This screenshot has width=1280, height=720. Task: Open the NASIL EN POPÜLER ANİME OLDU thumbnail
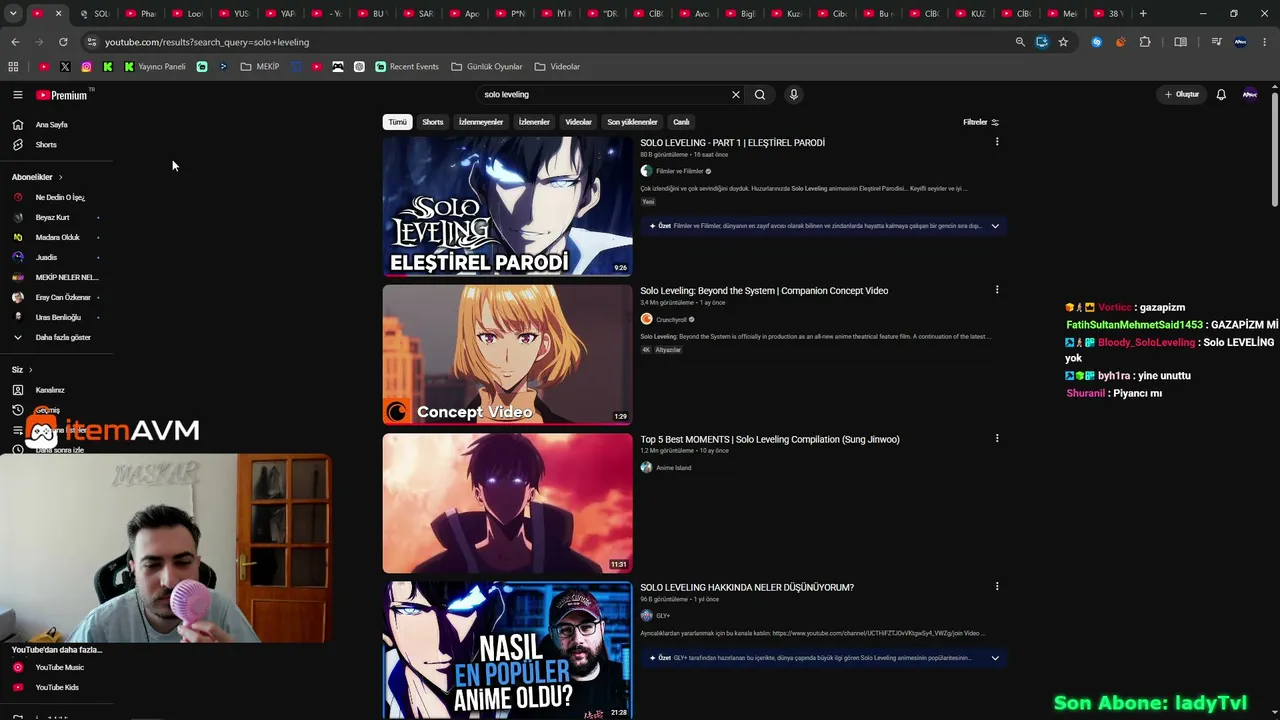[507, 650]
